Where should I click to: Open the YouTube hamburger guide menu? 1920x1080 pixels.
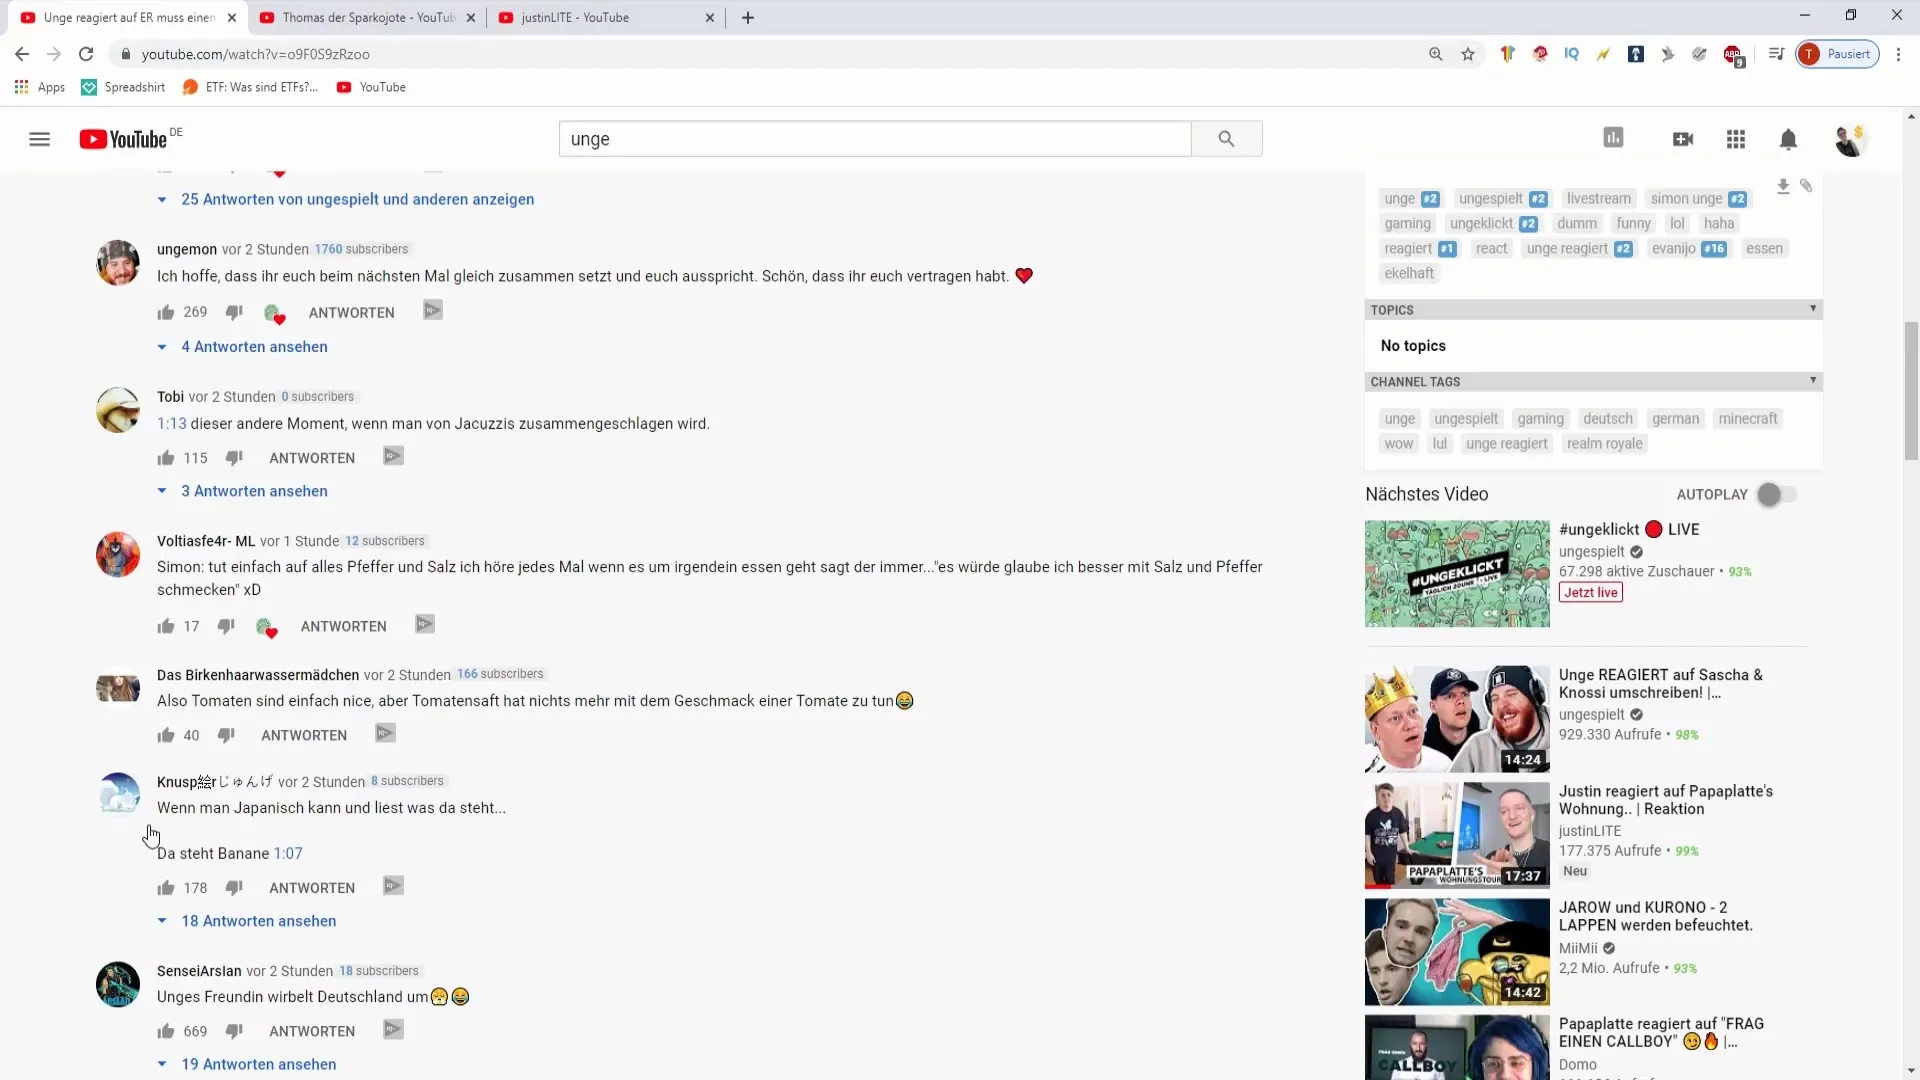(x=39, y=139)
